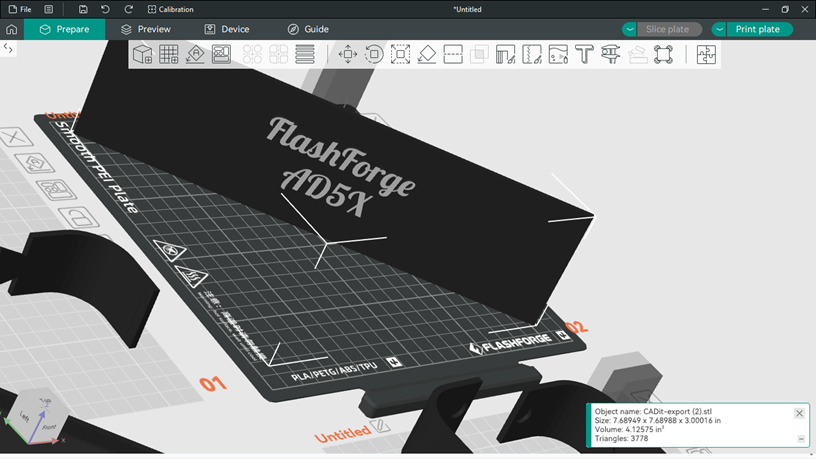Switch to the puzzle-piece assembly view
This screenshot has height=459, width=816.
click(x=707, y=54)
